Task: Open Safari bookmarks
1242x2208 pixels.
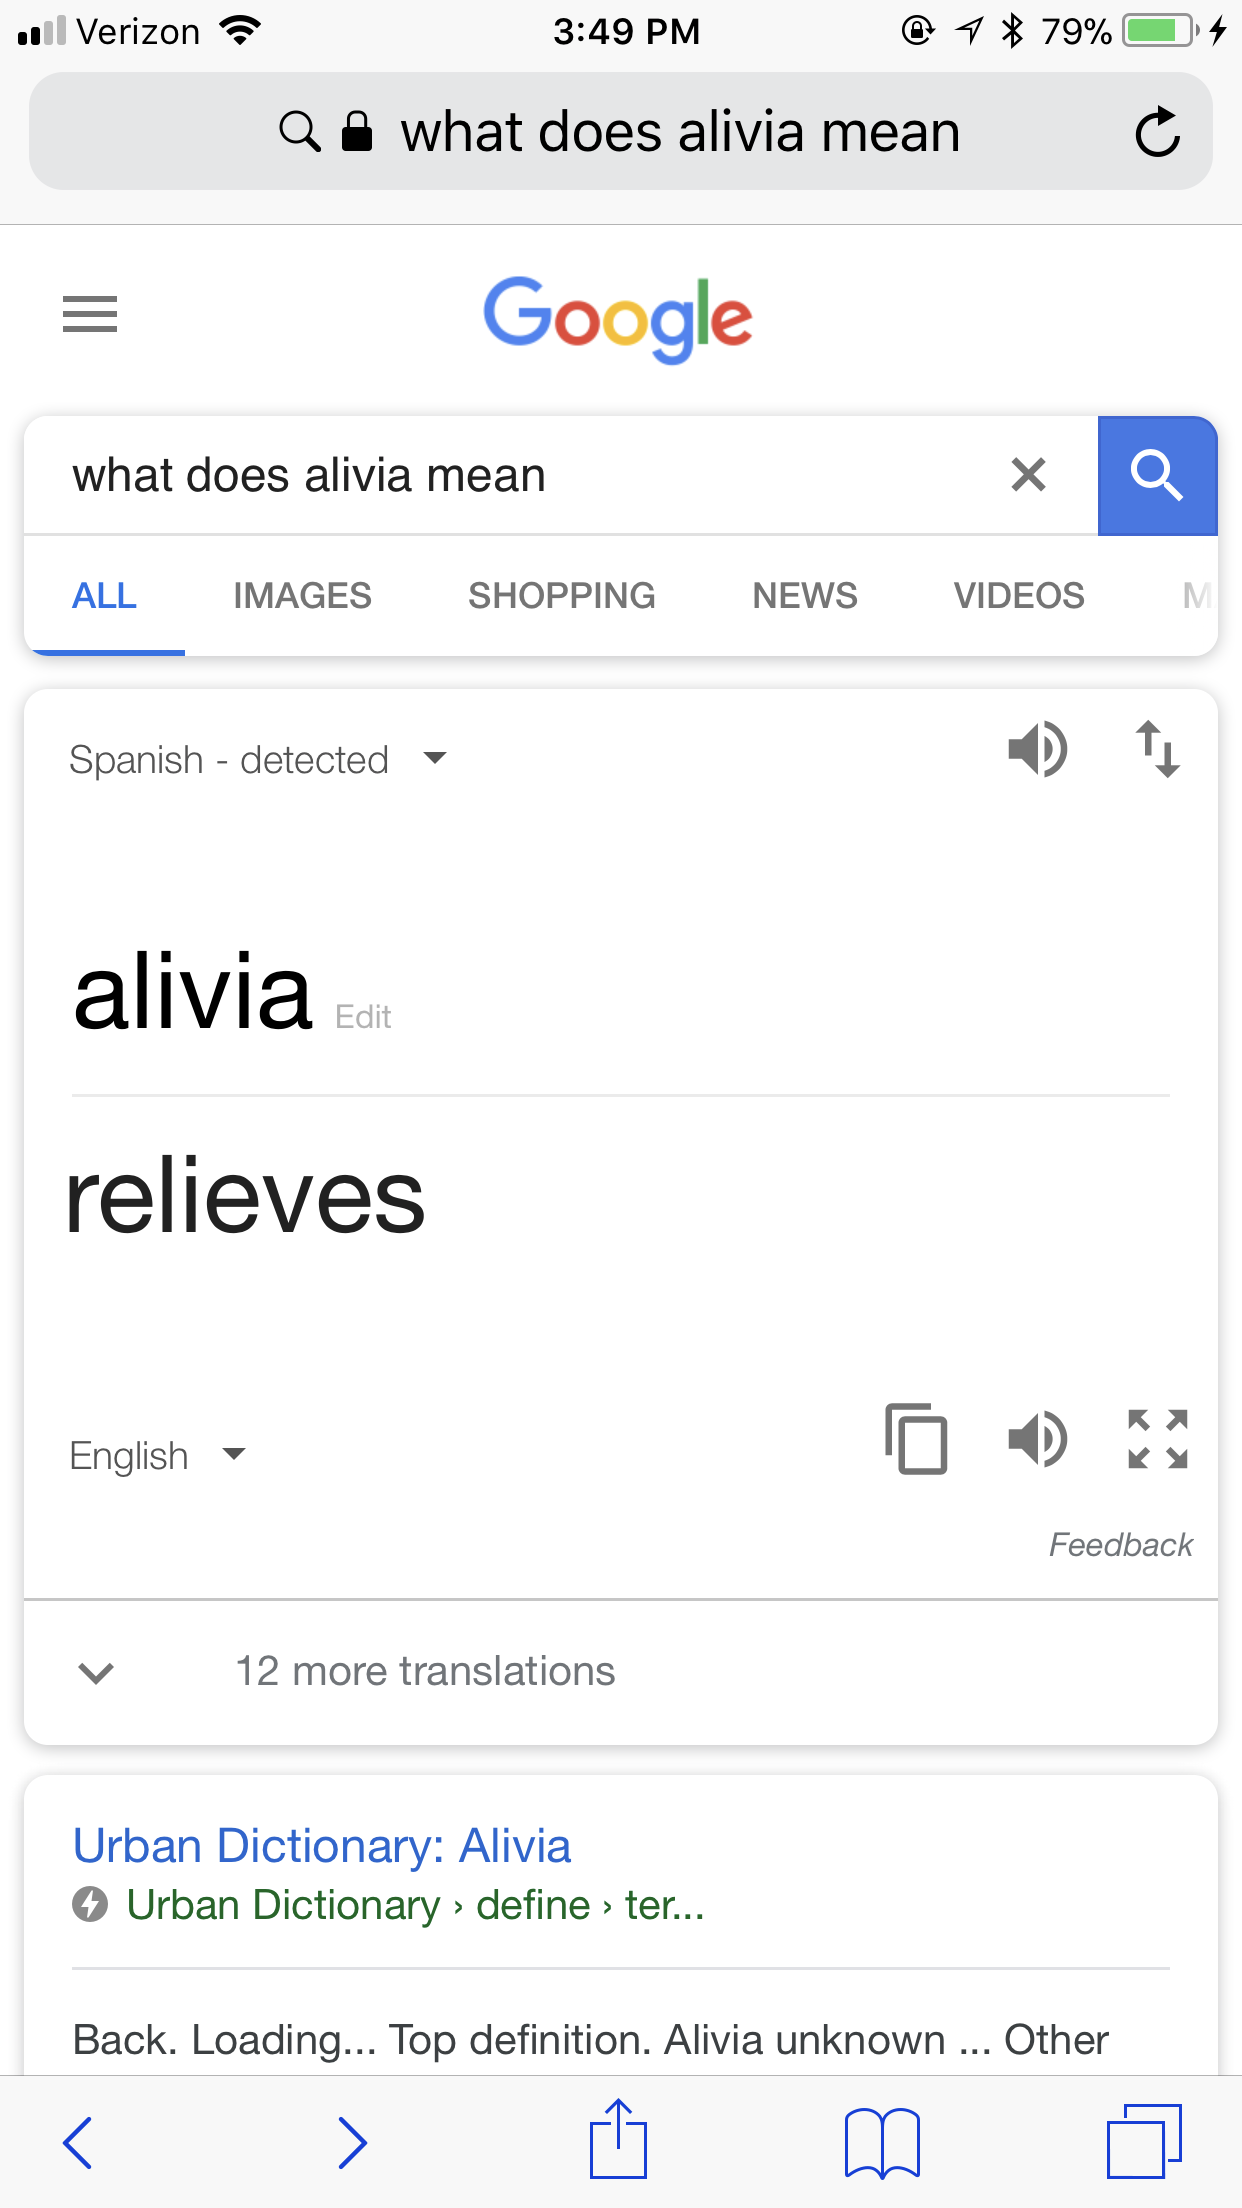Action: tap(882, 2142)
